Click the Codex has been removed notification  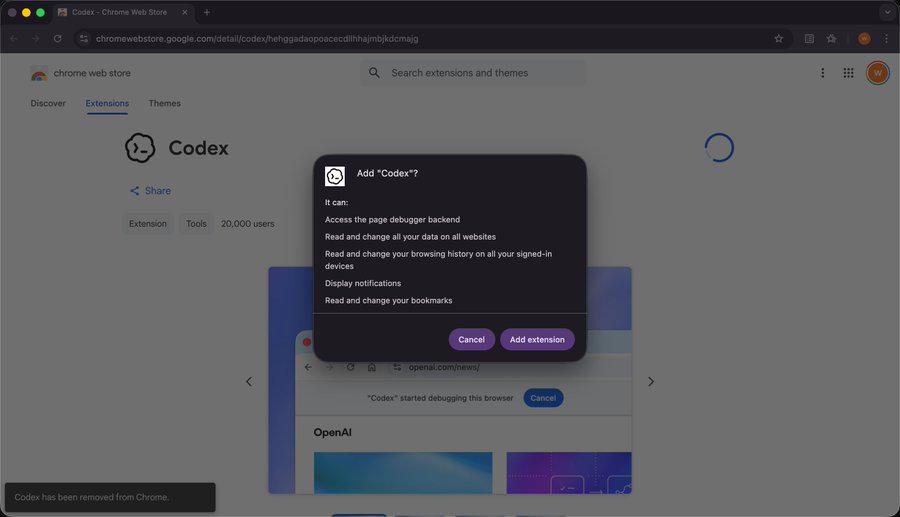click(110, 497)
